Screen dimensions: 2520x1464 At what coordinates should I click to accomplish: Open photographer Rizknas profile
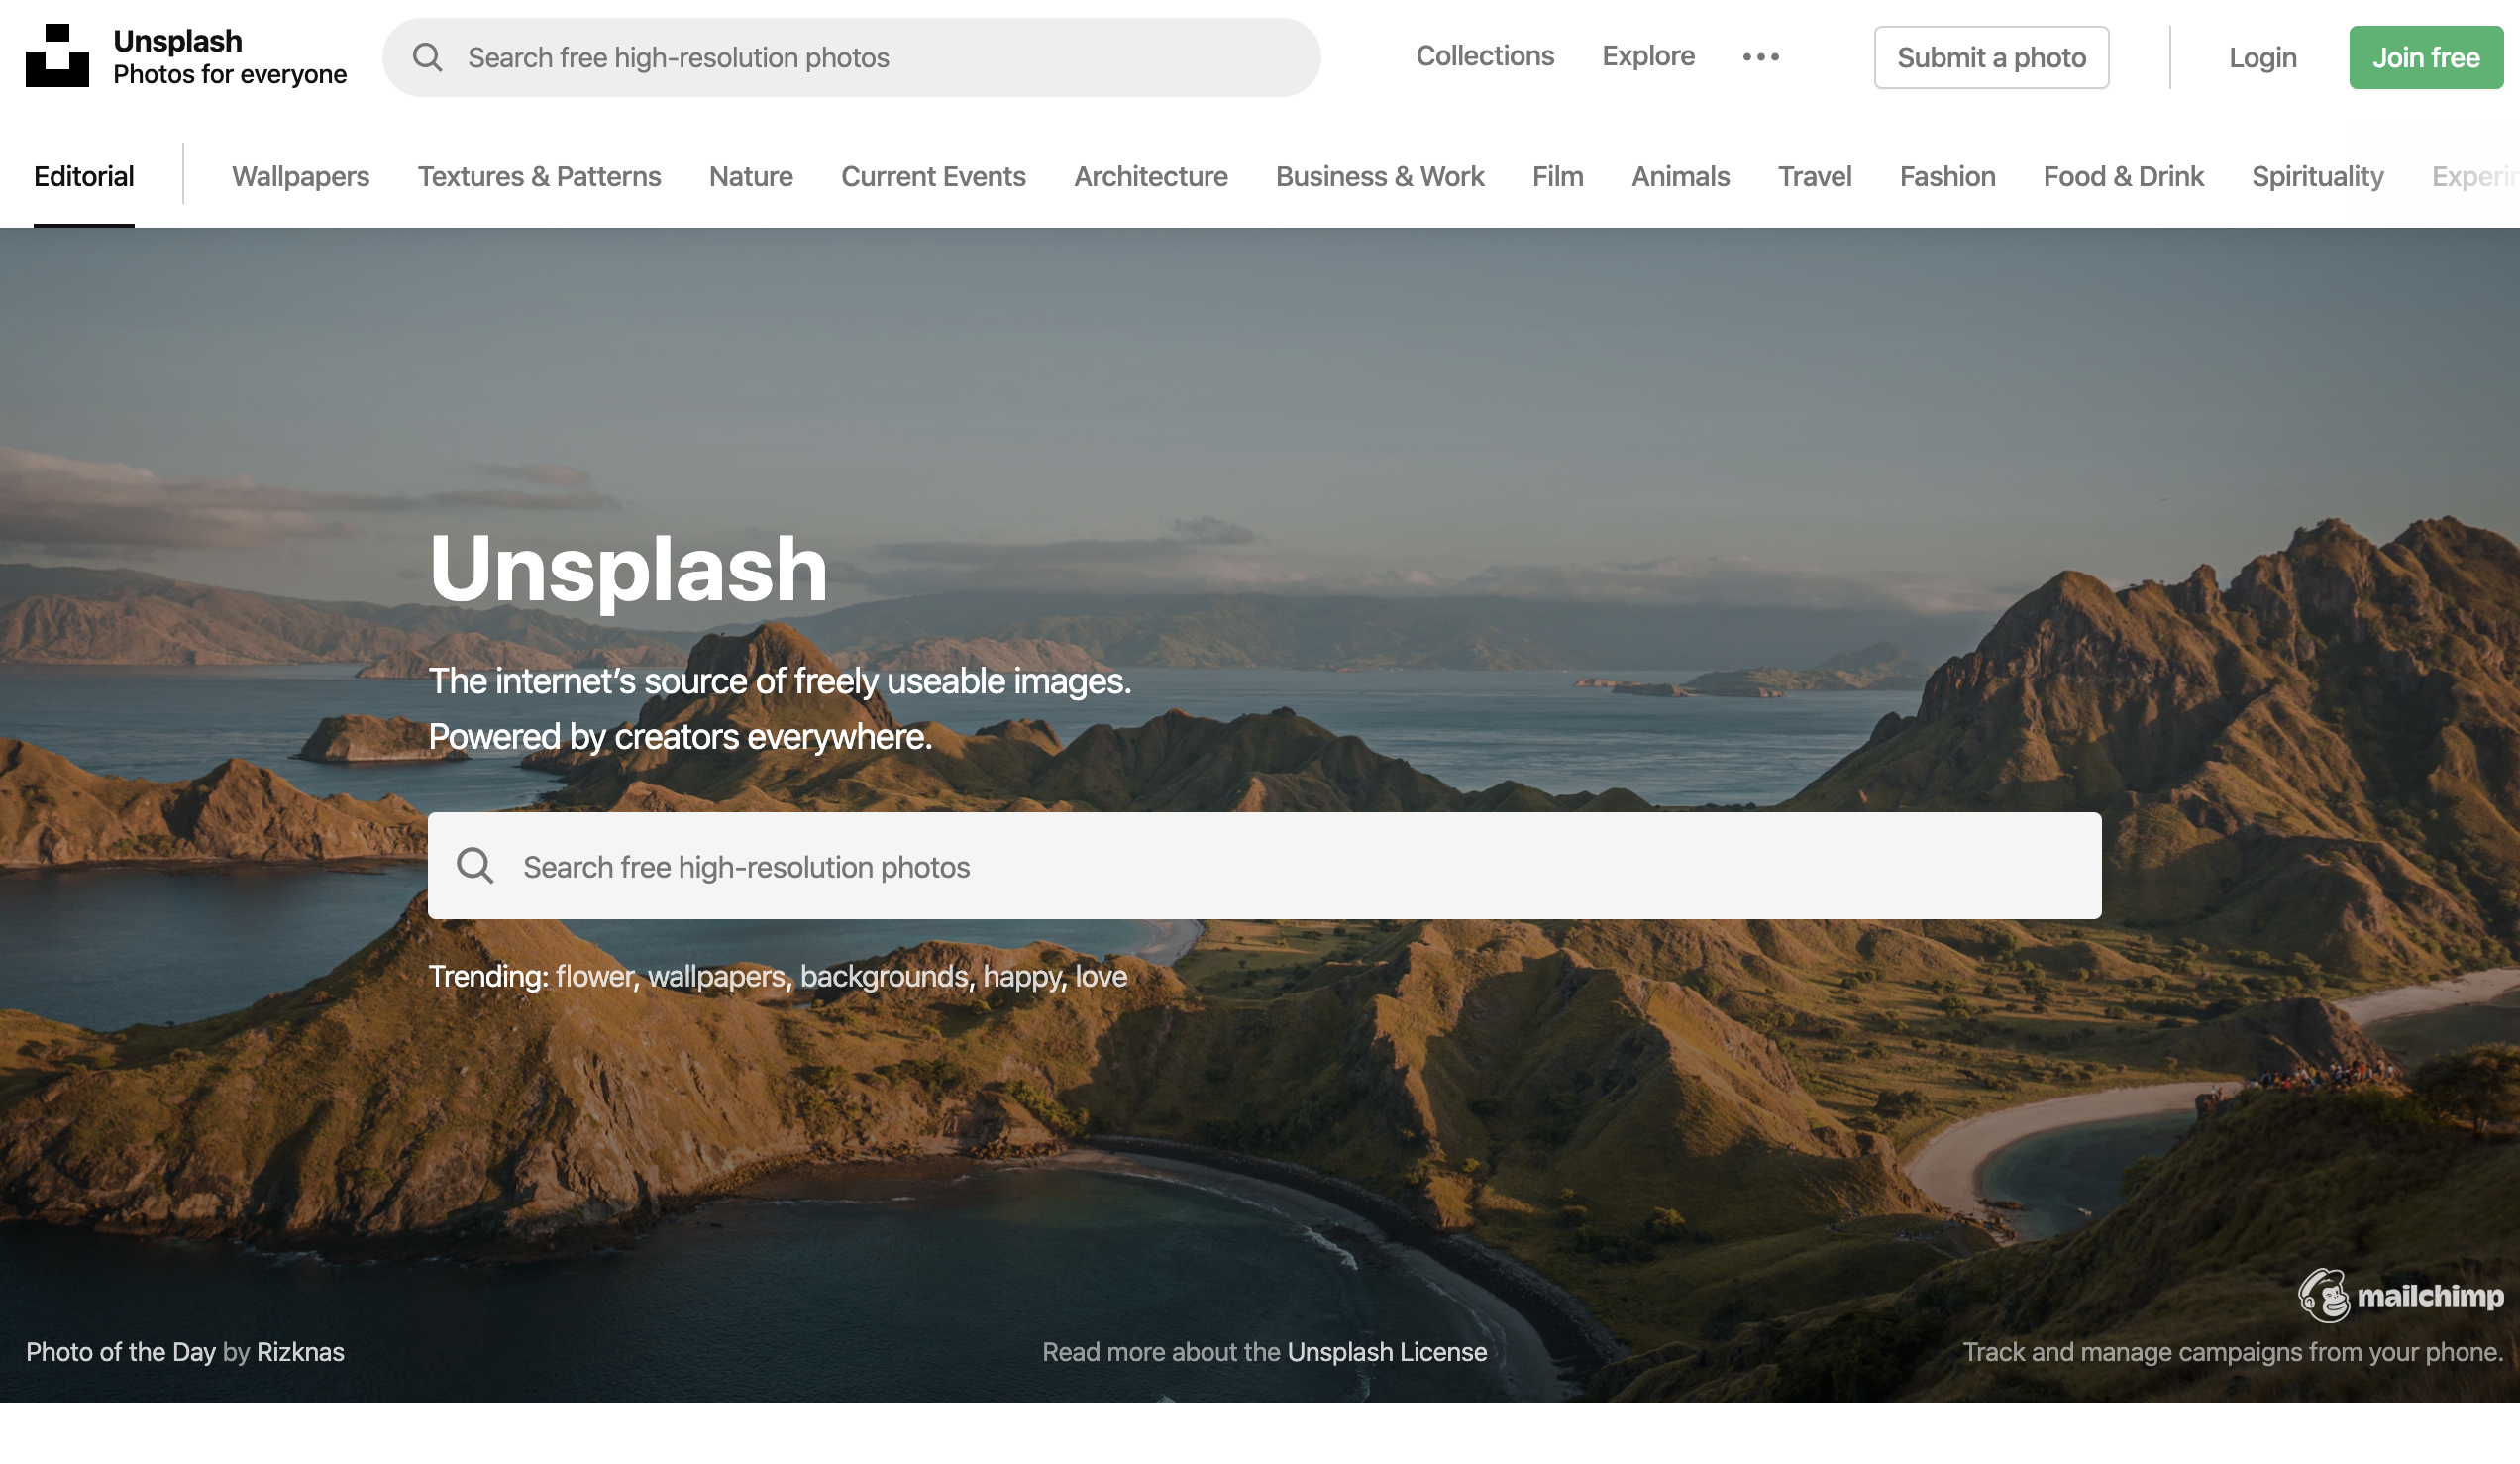pyautogui.click(x=300, y=1351)
